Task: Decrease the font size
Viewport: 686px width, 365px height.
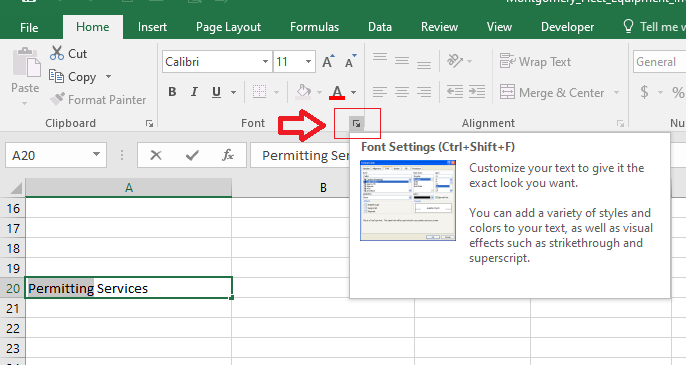Action: (350, 62)
